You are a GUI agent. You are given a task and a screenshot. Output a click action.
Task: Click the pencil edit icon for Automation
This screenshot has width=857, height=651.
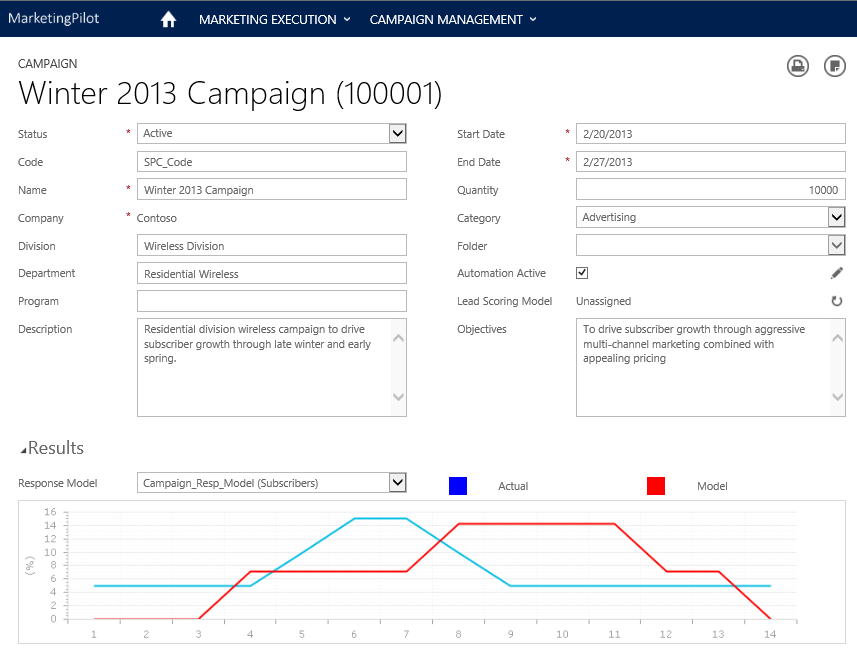(837, 273)
